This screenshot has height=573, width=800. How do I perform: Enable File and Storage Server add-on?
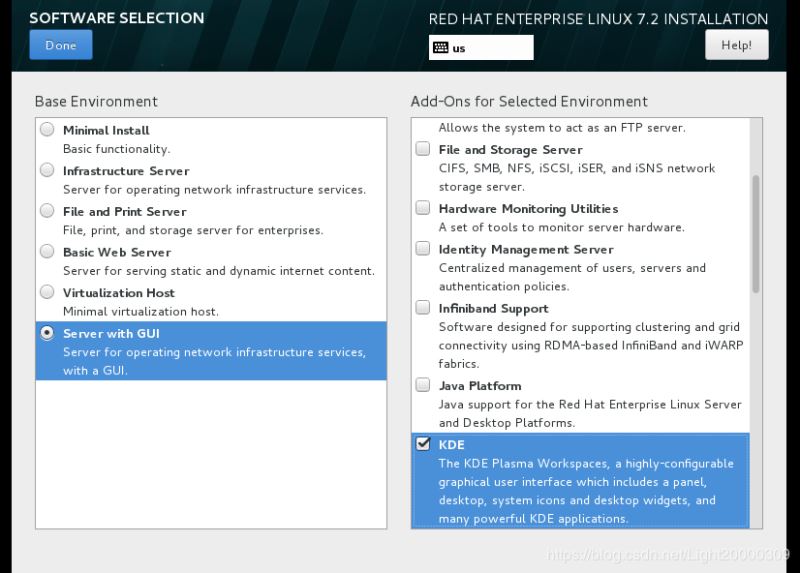[x=423, y=149]
